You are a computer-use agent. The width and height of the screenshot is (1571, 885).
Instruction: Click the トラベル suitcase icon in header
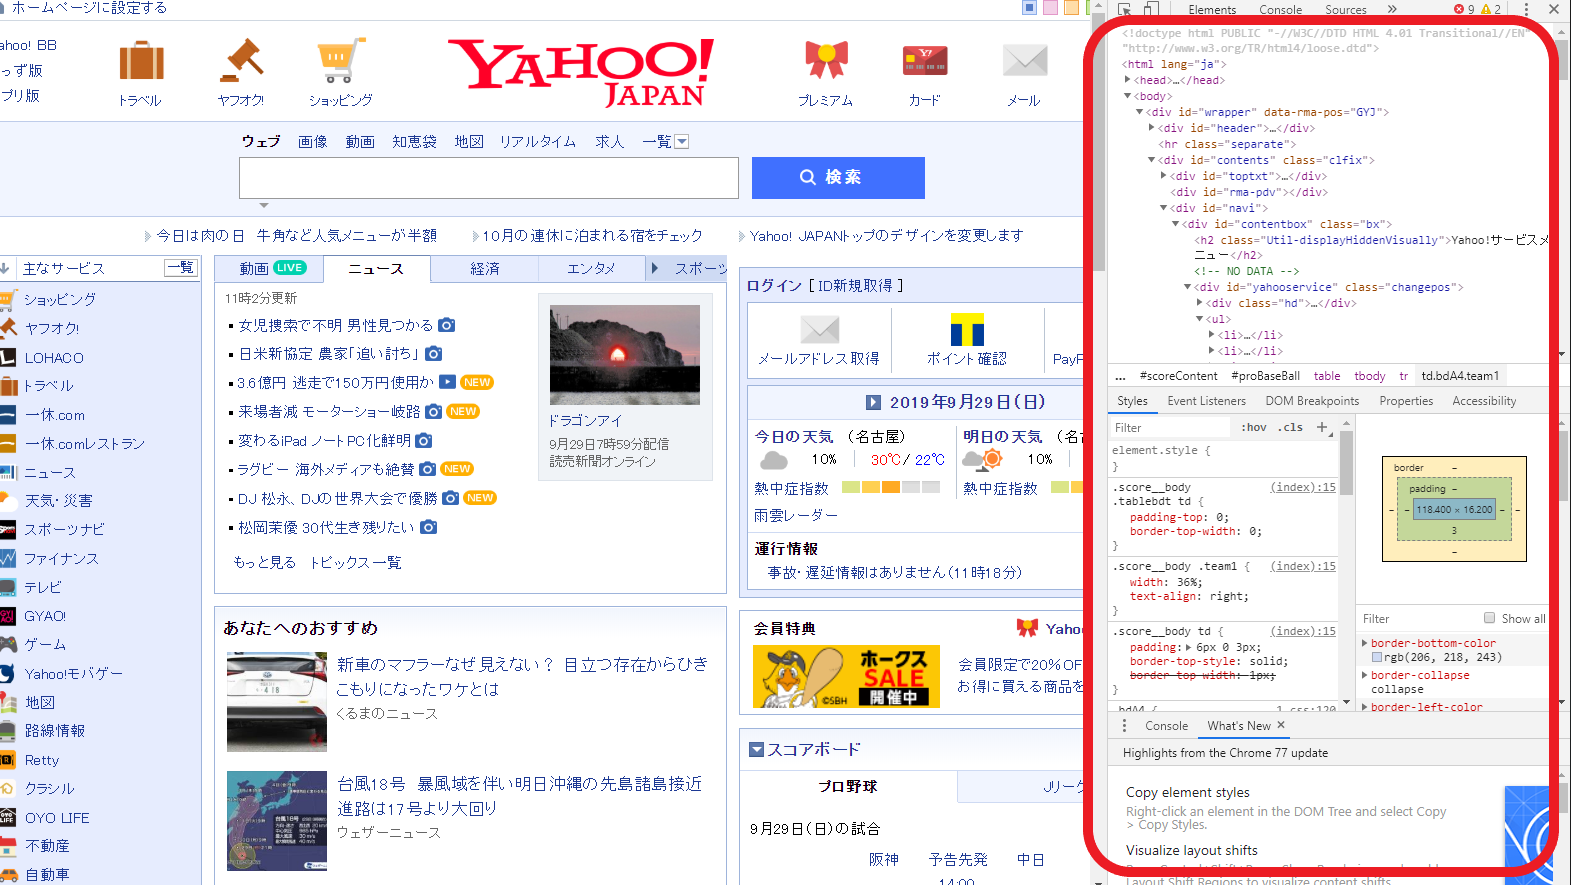pyautogui.click(x=141, y=61)
